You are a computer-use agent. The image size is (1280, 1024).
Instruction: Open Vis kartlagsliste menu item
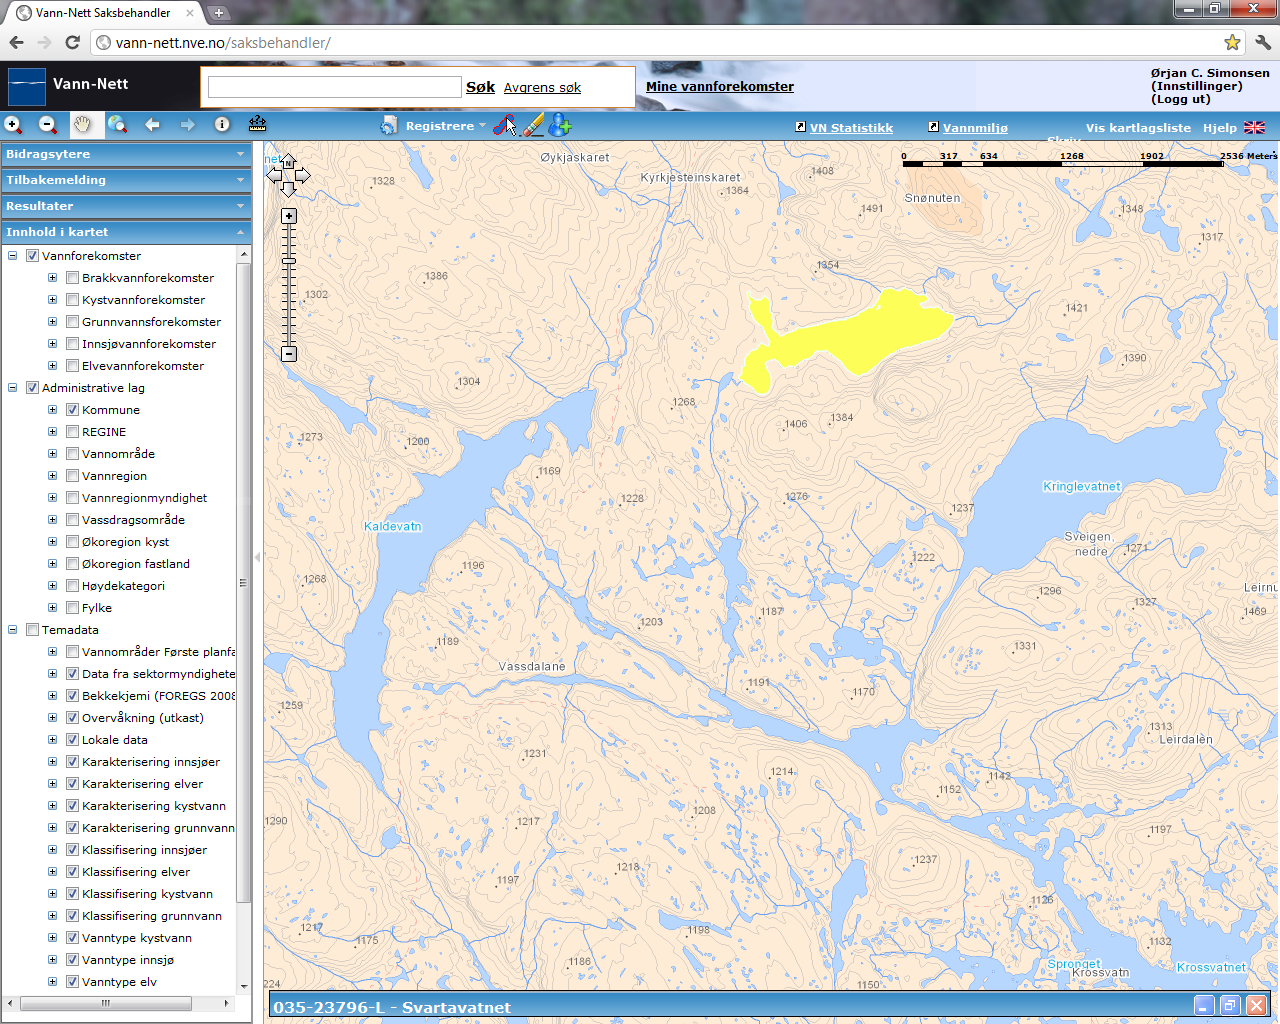pos(1138,128)
